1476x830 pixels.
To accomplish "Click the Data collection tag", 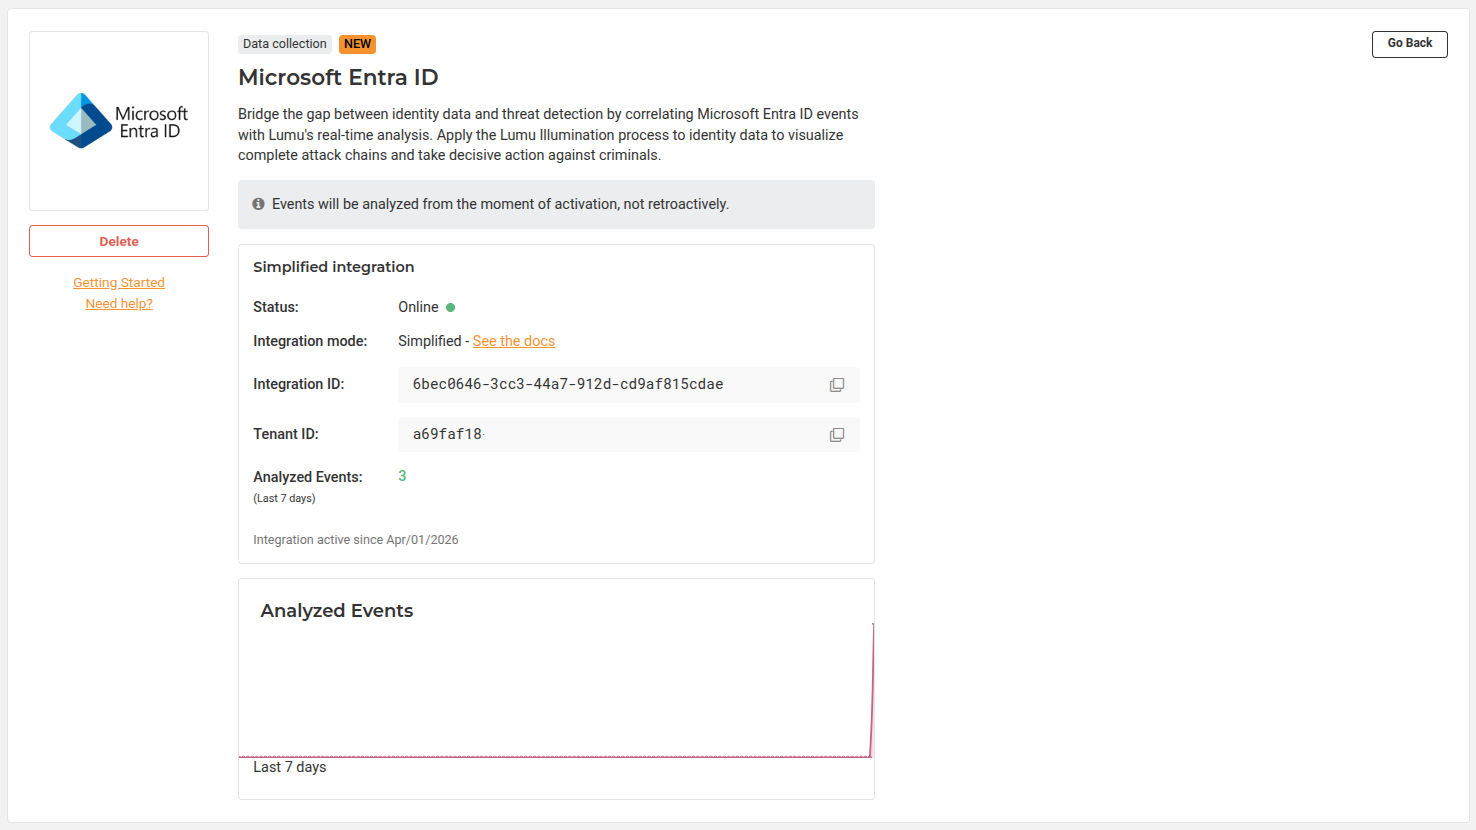I will tap(284, 44).
